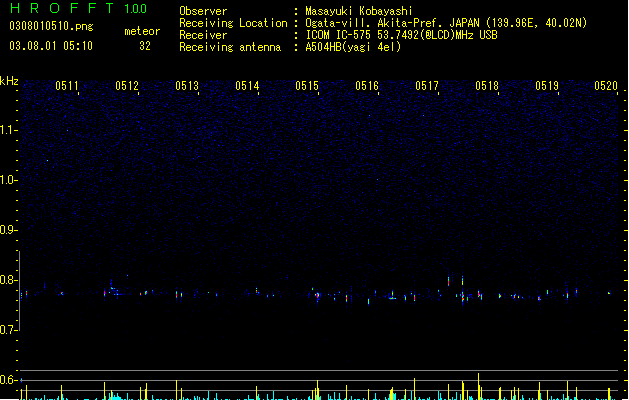The width and height of the screenshot is (629, 400).
Task: Click the 0511 time marker
Action: [x=67, y=86]
